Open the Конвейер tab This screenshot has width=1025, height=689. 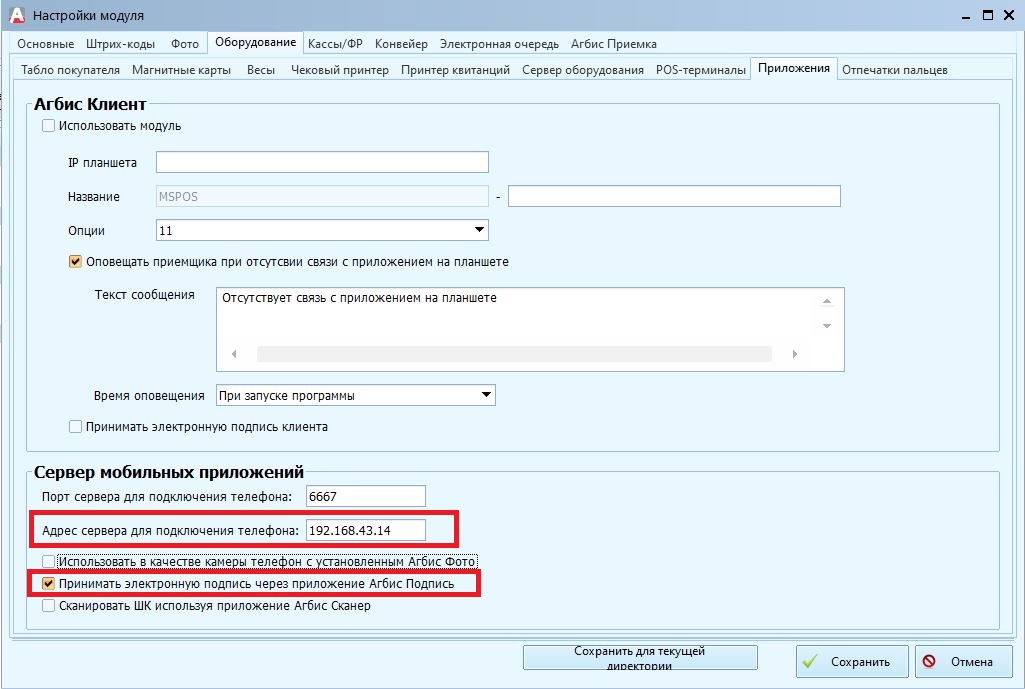pos(401,44)
